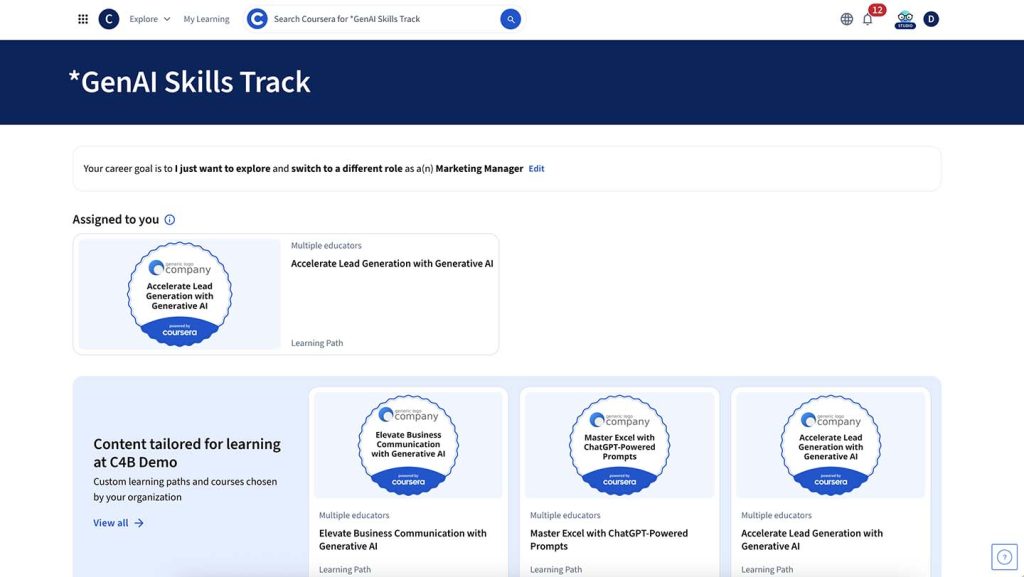Click Edit link next to career goal
Screen dimensions: 1024x577
tap(537, 169)
